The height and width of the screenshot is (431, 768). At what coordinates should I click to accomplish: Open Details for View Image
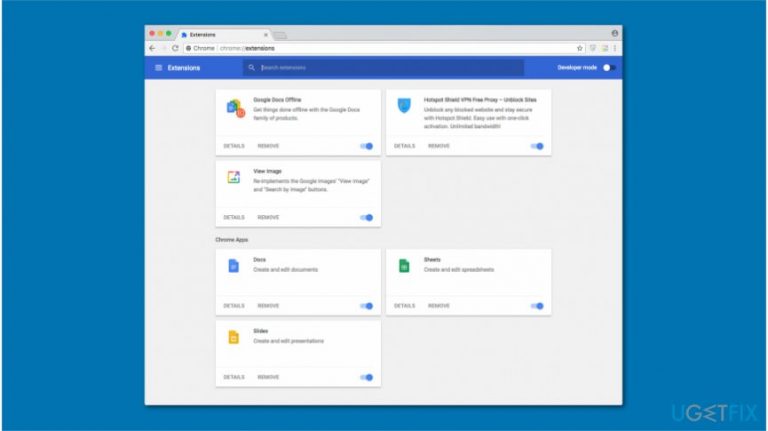(x=234, y=217)
